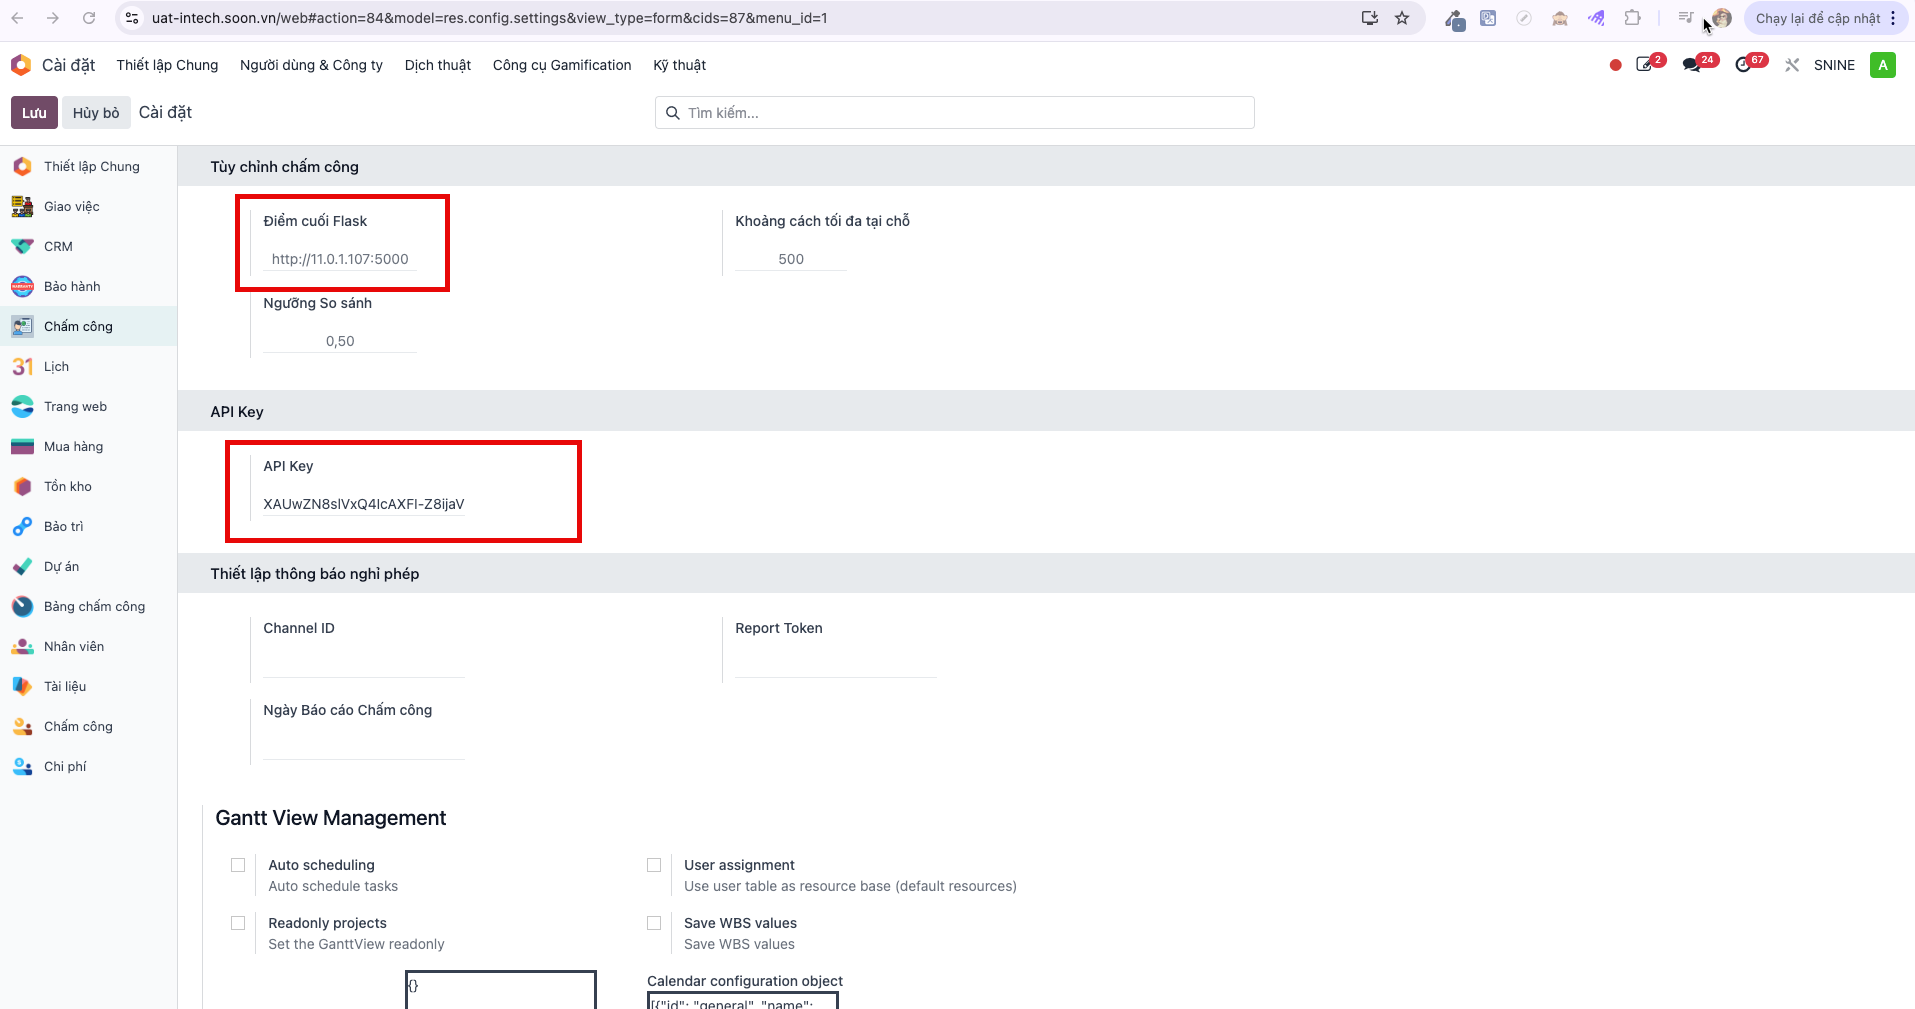Focus the Tìm kiếm search field
The width and height of the screenshot is (1915, 1009).
point(955,113)
